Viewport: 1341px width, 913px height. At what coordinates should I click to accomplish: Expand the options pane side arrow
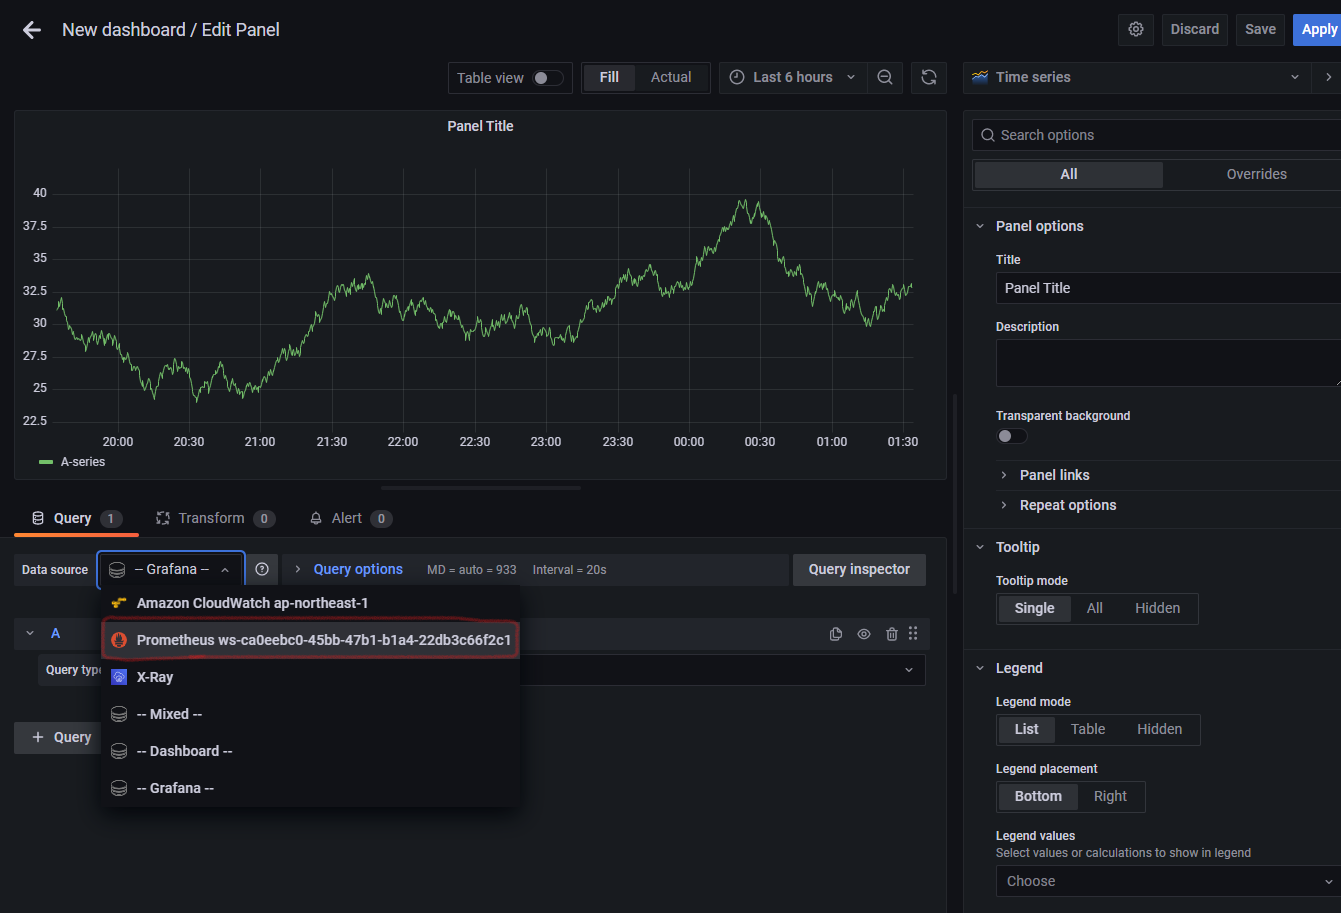coord(1329,77)
